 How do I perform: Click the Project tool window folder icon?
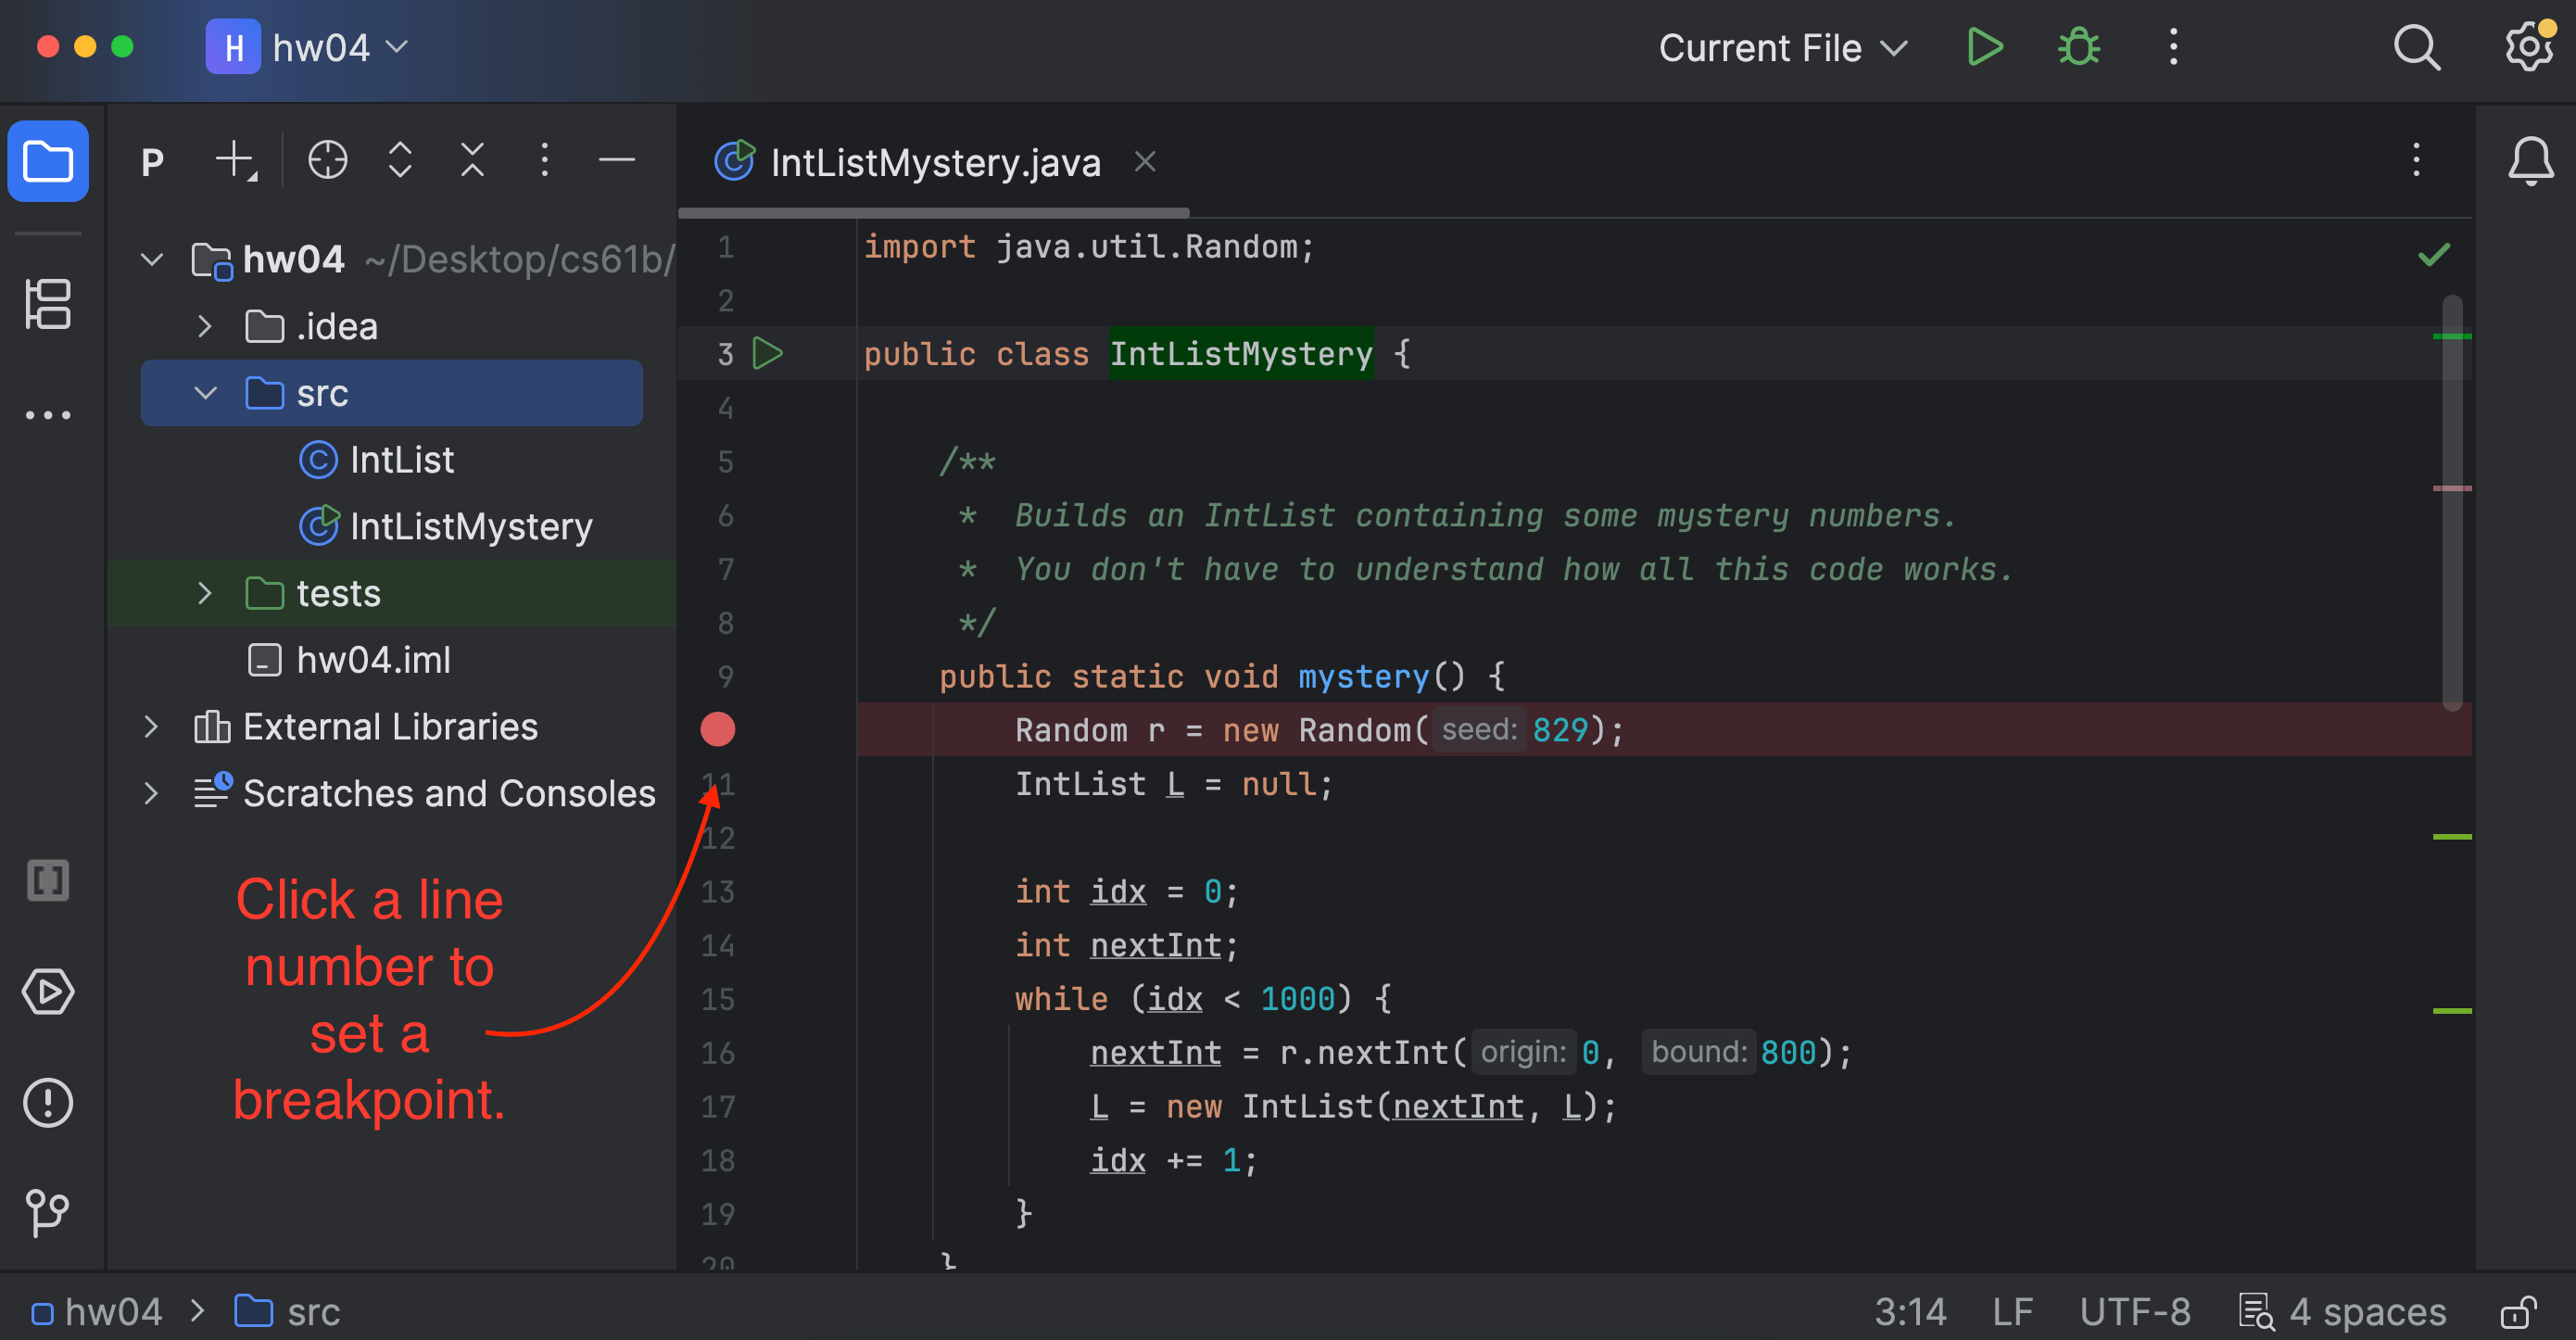48,160
